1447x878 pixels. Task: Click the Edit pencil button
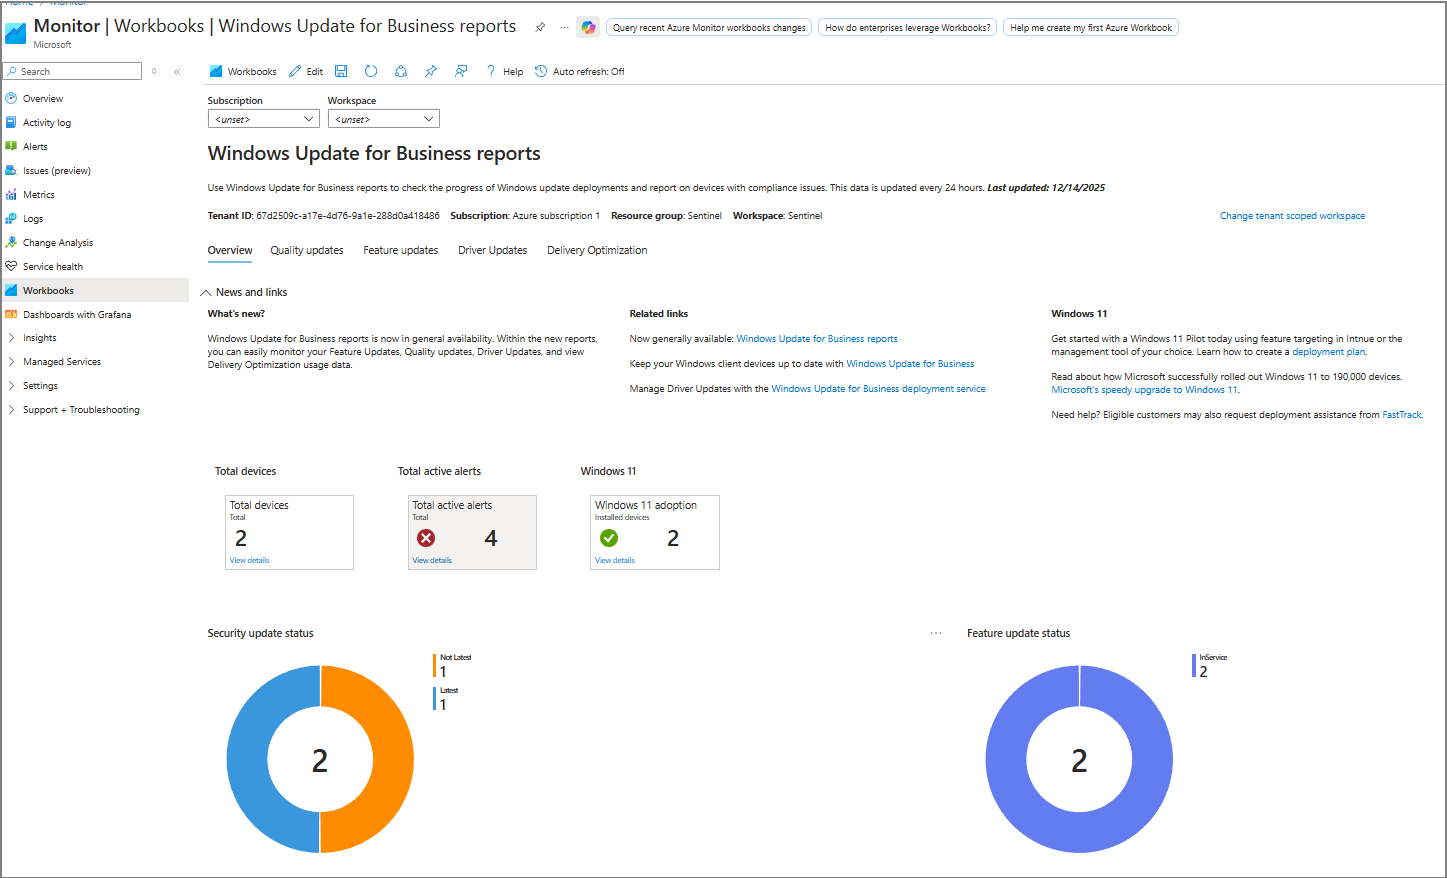click(306, 71)
